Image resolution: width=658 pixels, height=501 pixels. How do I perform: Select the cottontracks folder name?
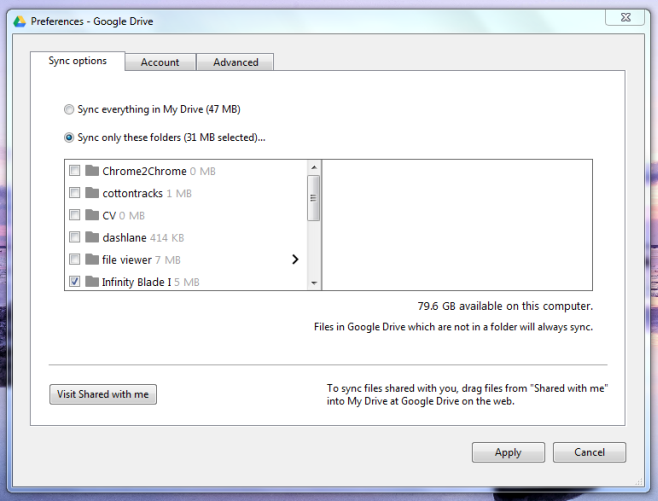tap(133, 193)
